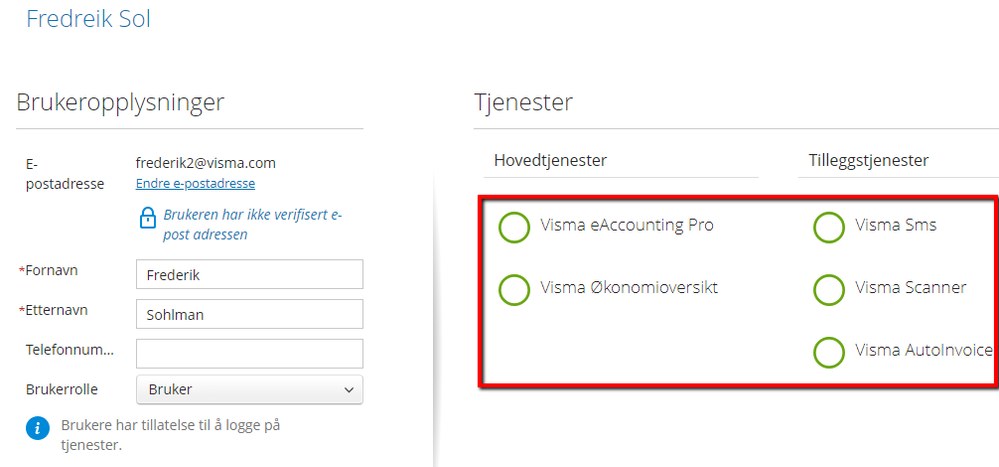Select the Visma Sms add-on circle
Screen dimensions: 999x467
829,227
